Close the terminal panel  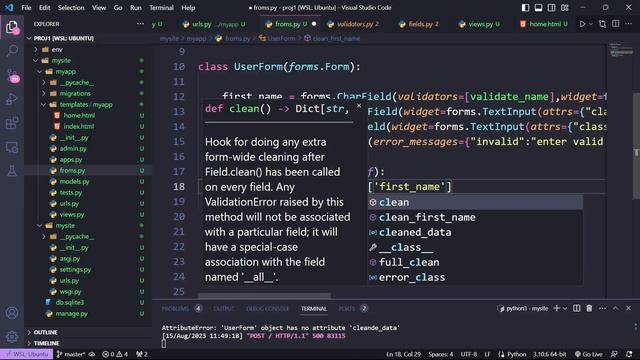(629, 309)
